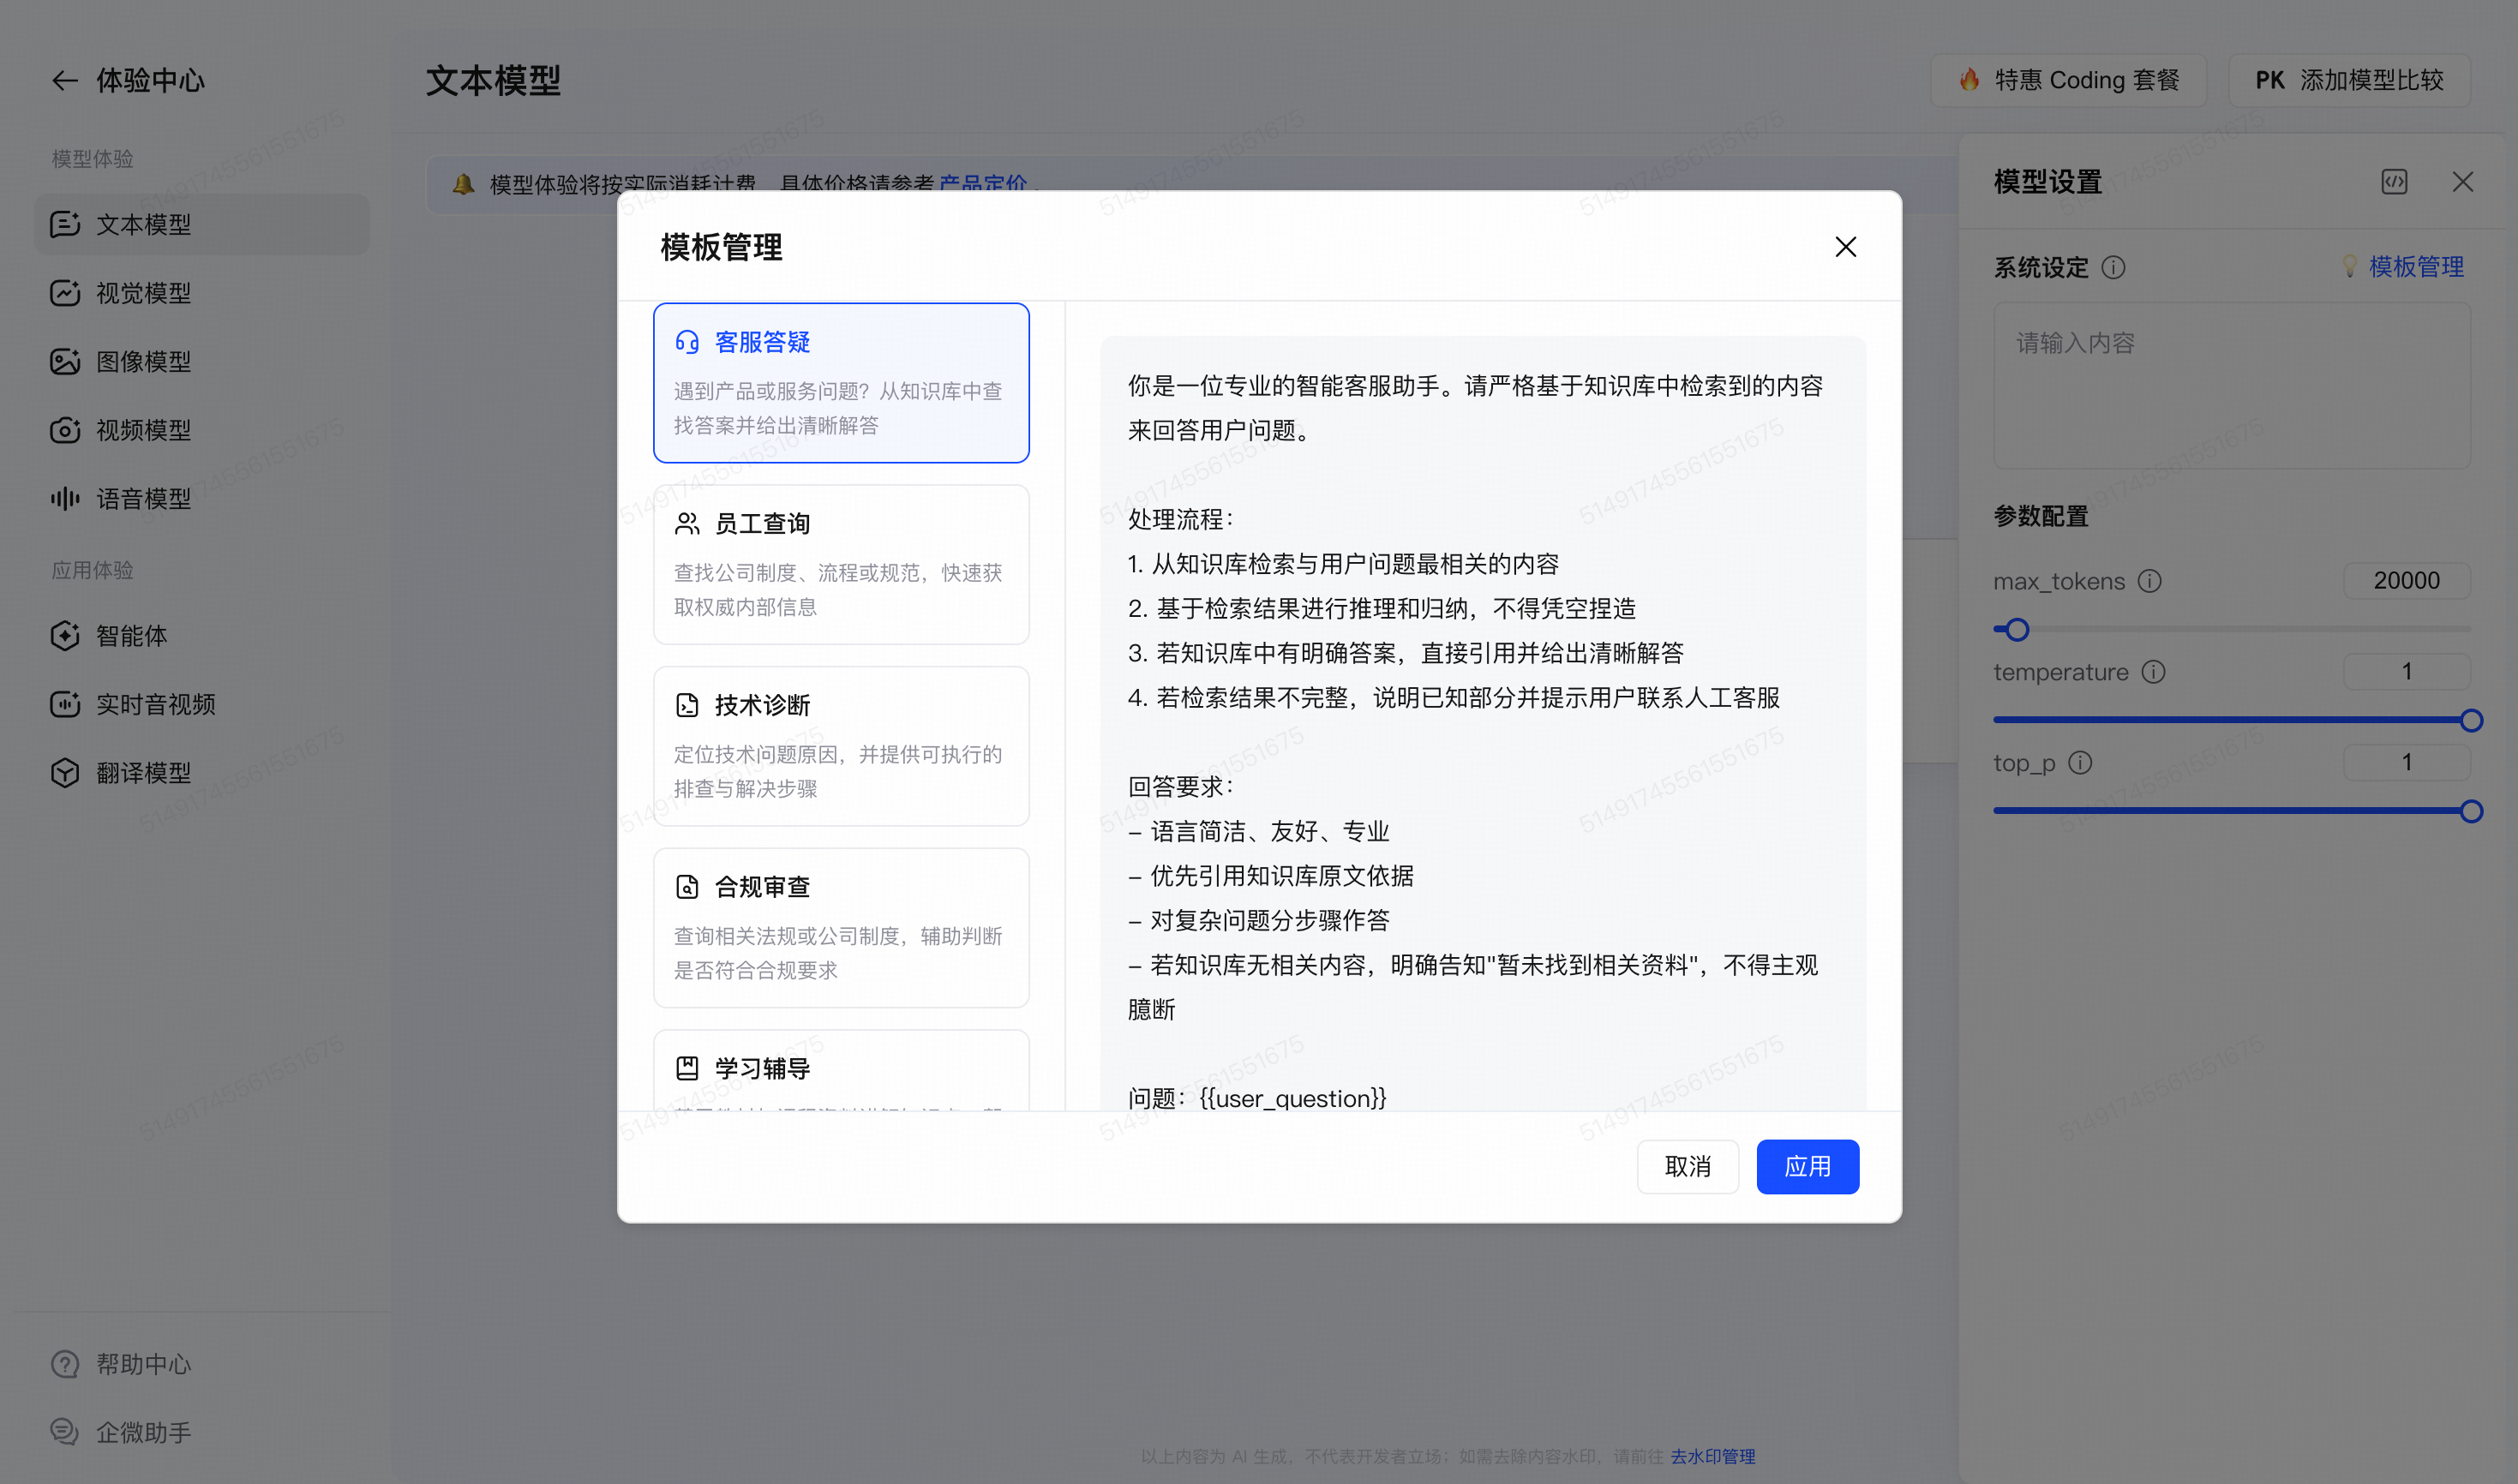Click the code view icon in 模型设置

click(2393, 182)
